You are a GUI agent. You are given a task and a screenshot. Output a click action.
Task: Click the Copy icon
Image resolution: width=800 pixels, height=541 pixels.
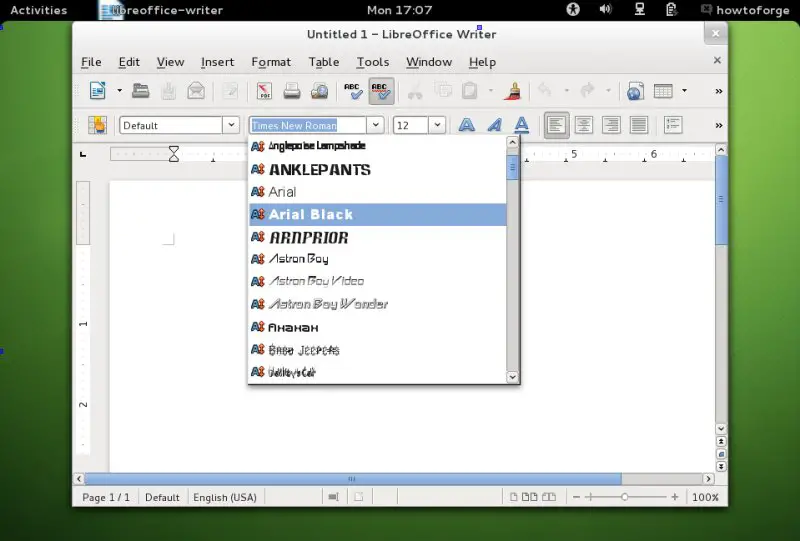pyautogui.click(x=442, y=91)
